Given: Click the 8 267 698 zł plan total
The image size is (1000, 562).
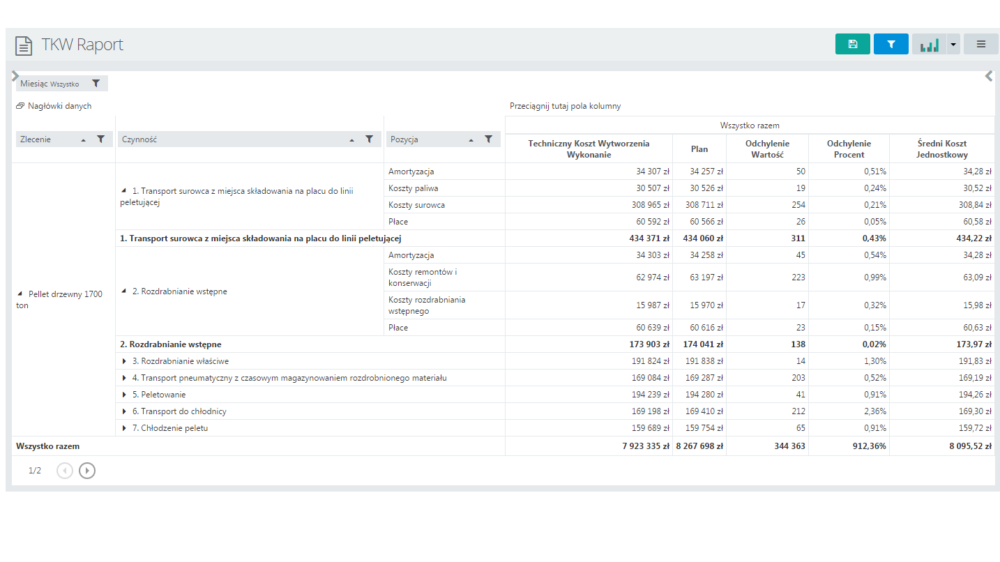Looking at the screenshot, I should point(700,446).
